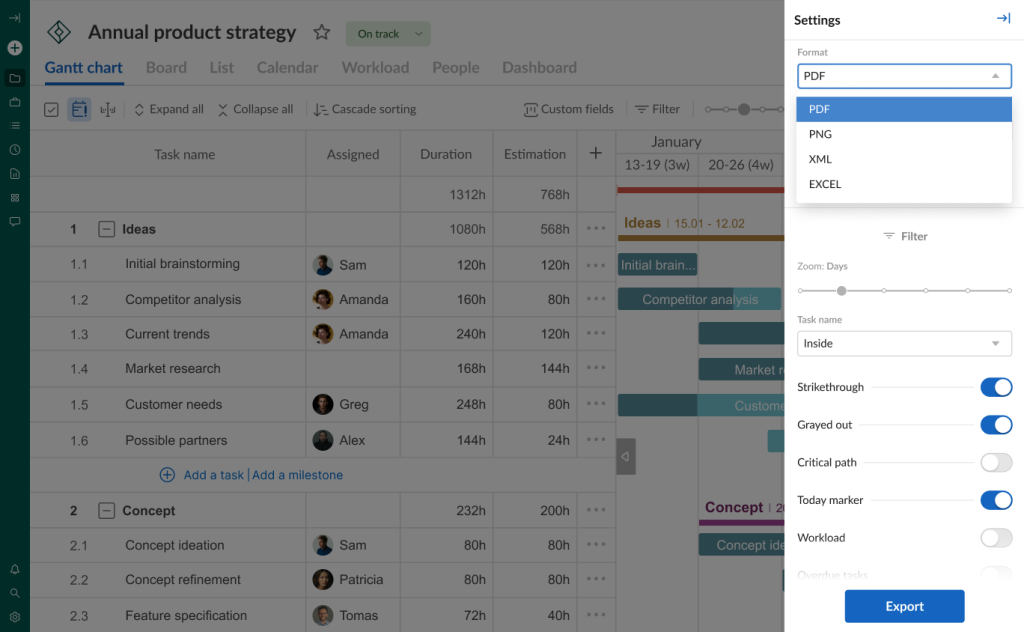Create a new project with the plus icon
Image resolution: width=1024 pixels, height=632 pixels.
[x=14, y=47]
